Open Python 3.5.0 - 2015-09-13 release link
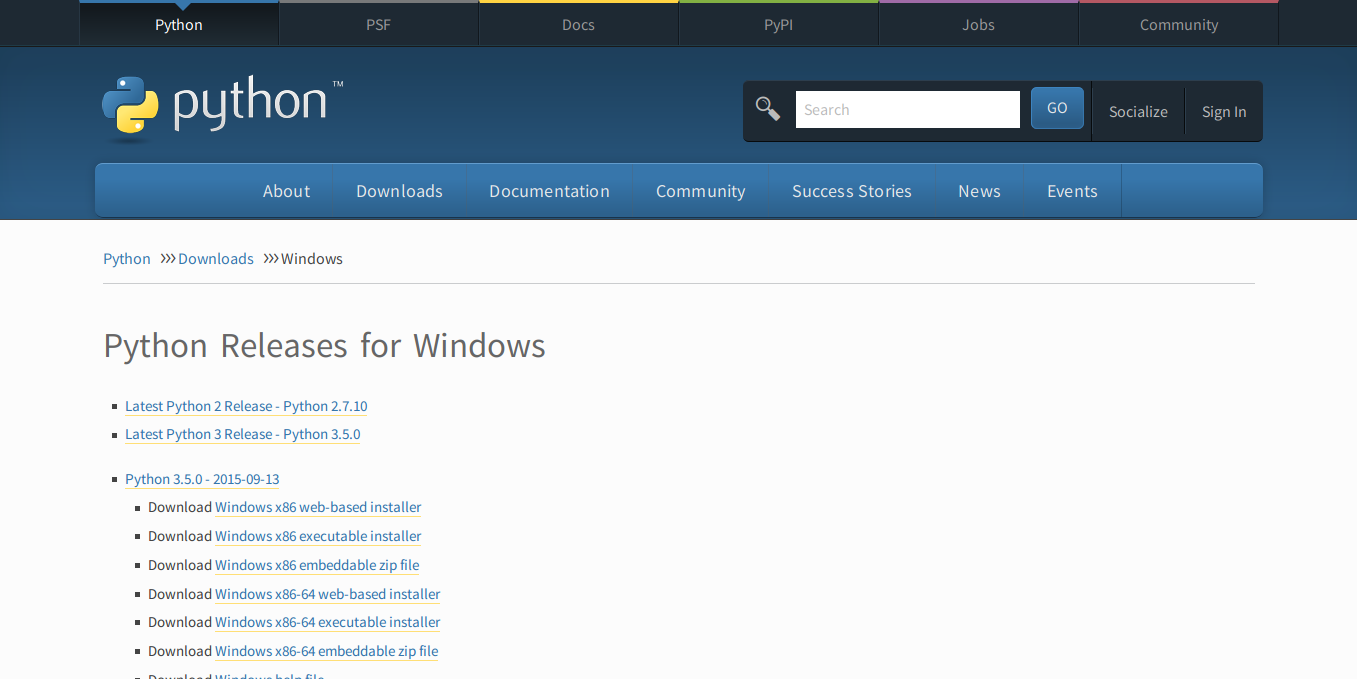Screen dimensions: 1357x679 [202, 479]
